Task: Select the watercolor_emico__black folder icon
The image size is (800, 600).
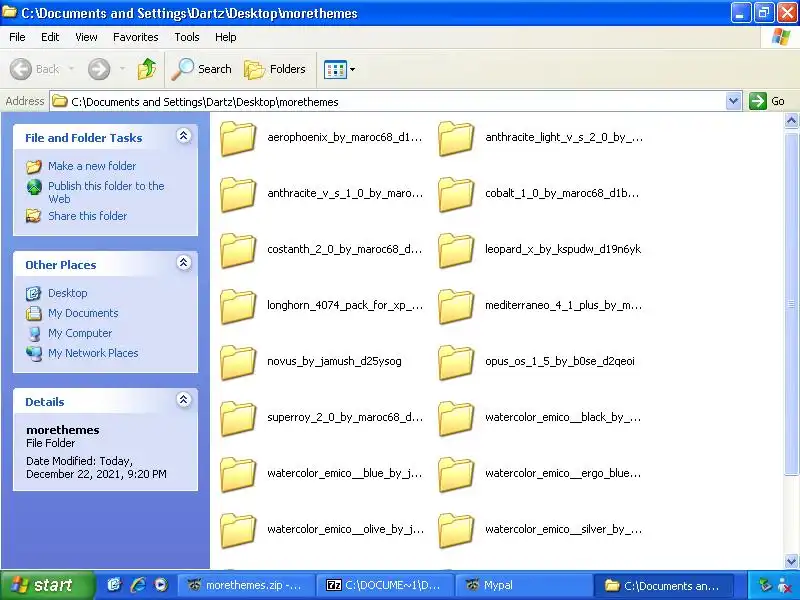Action: [456, 419]
